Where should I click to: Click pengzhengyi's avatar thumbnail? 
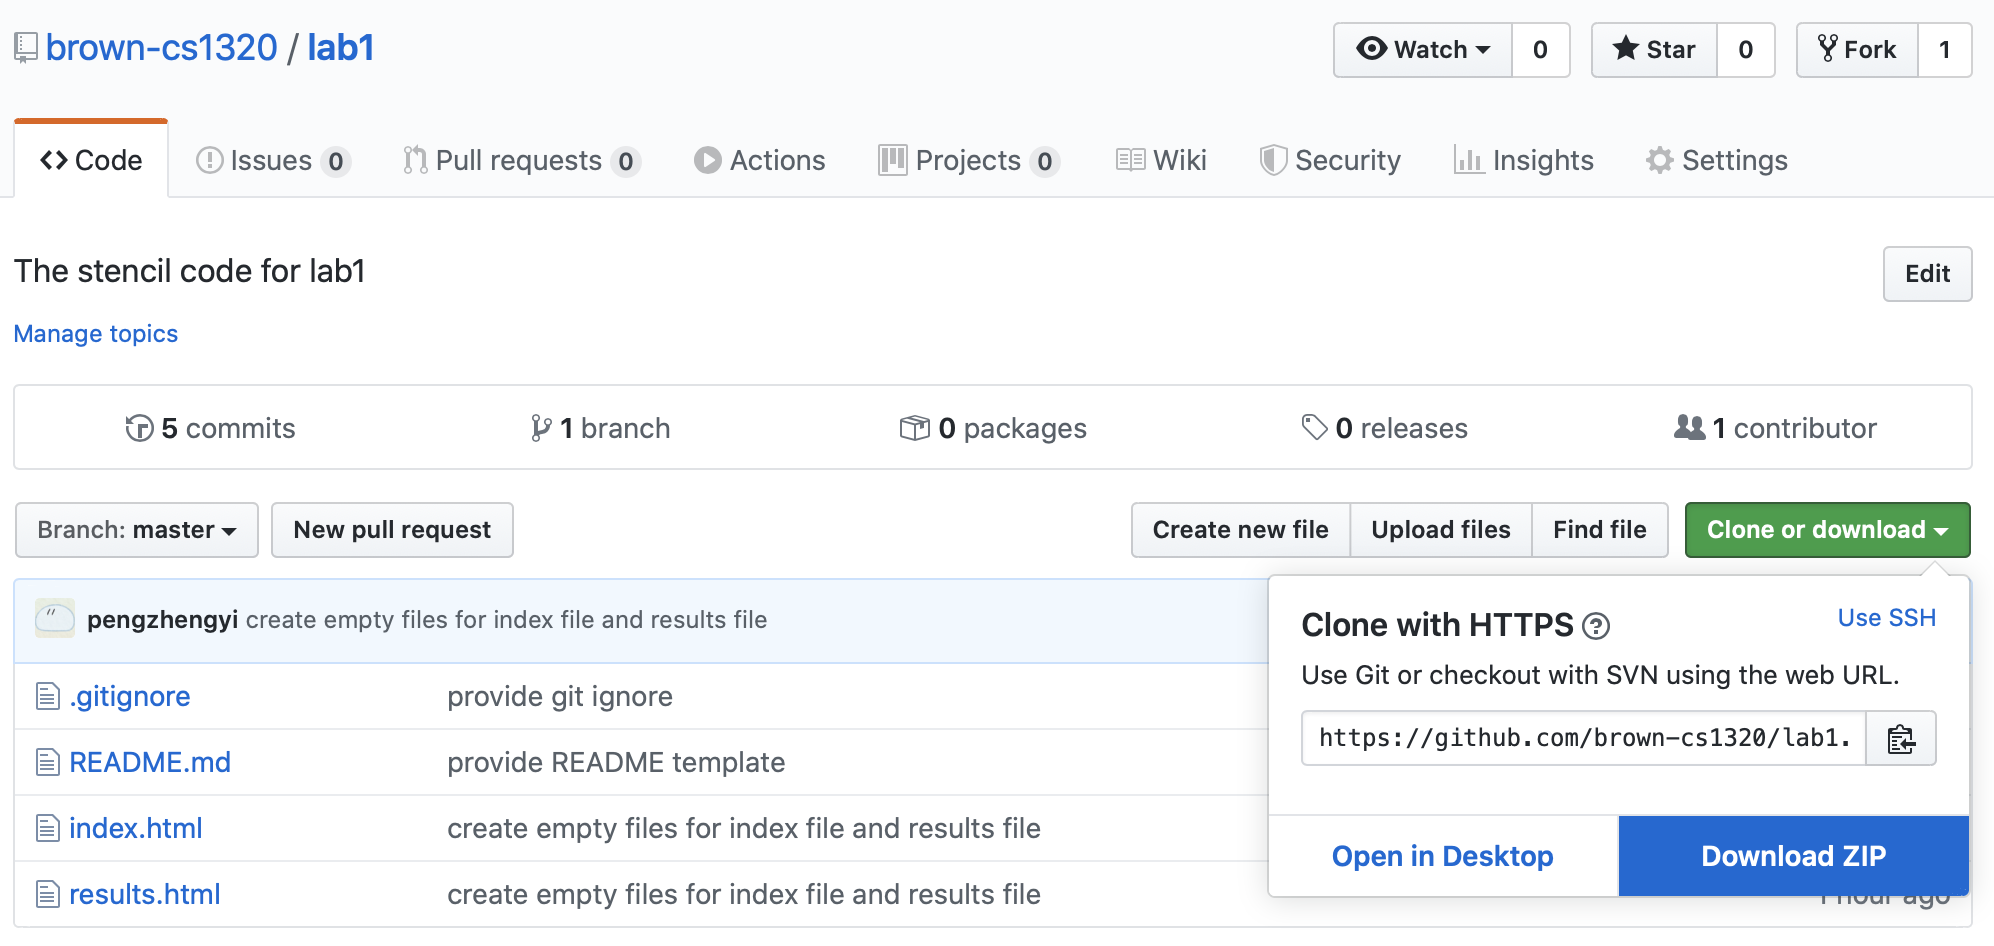(55, 619)
